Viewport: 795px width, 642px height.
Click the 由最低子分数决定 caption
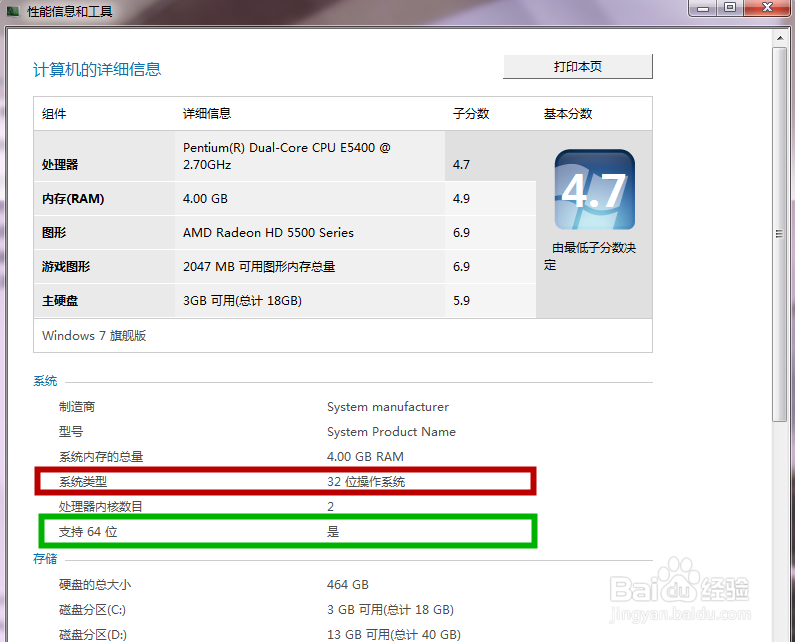pyautogui.click(x=590, y=256)
